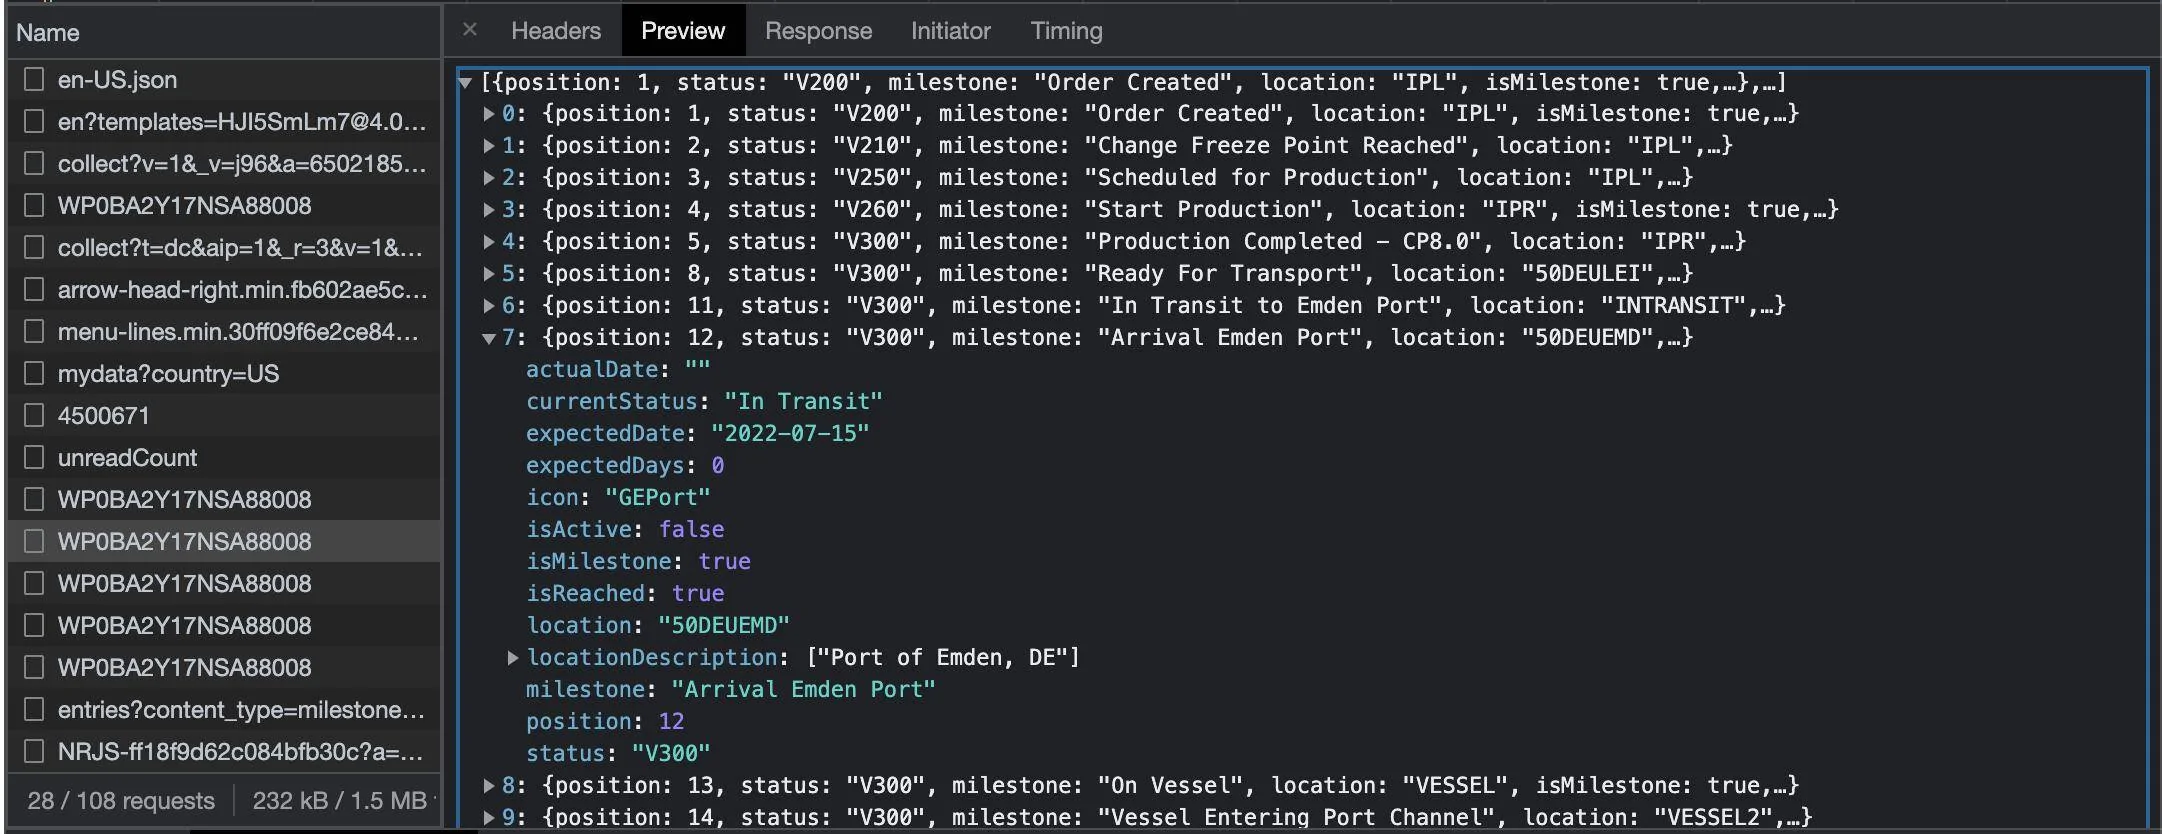
Task: Click the icon "GEPort" value
Action: (657, 497)
